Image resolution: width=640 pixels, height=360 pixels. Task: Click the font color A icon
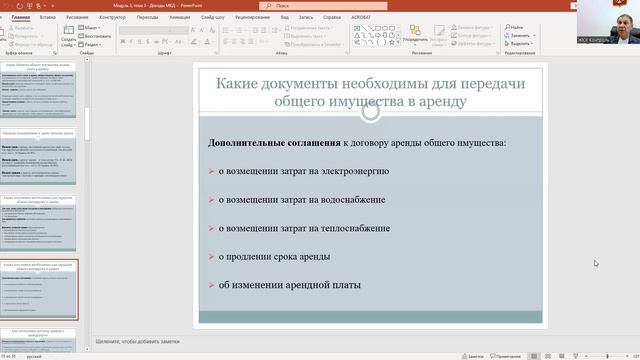[x=207, y=42]
